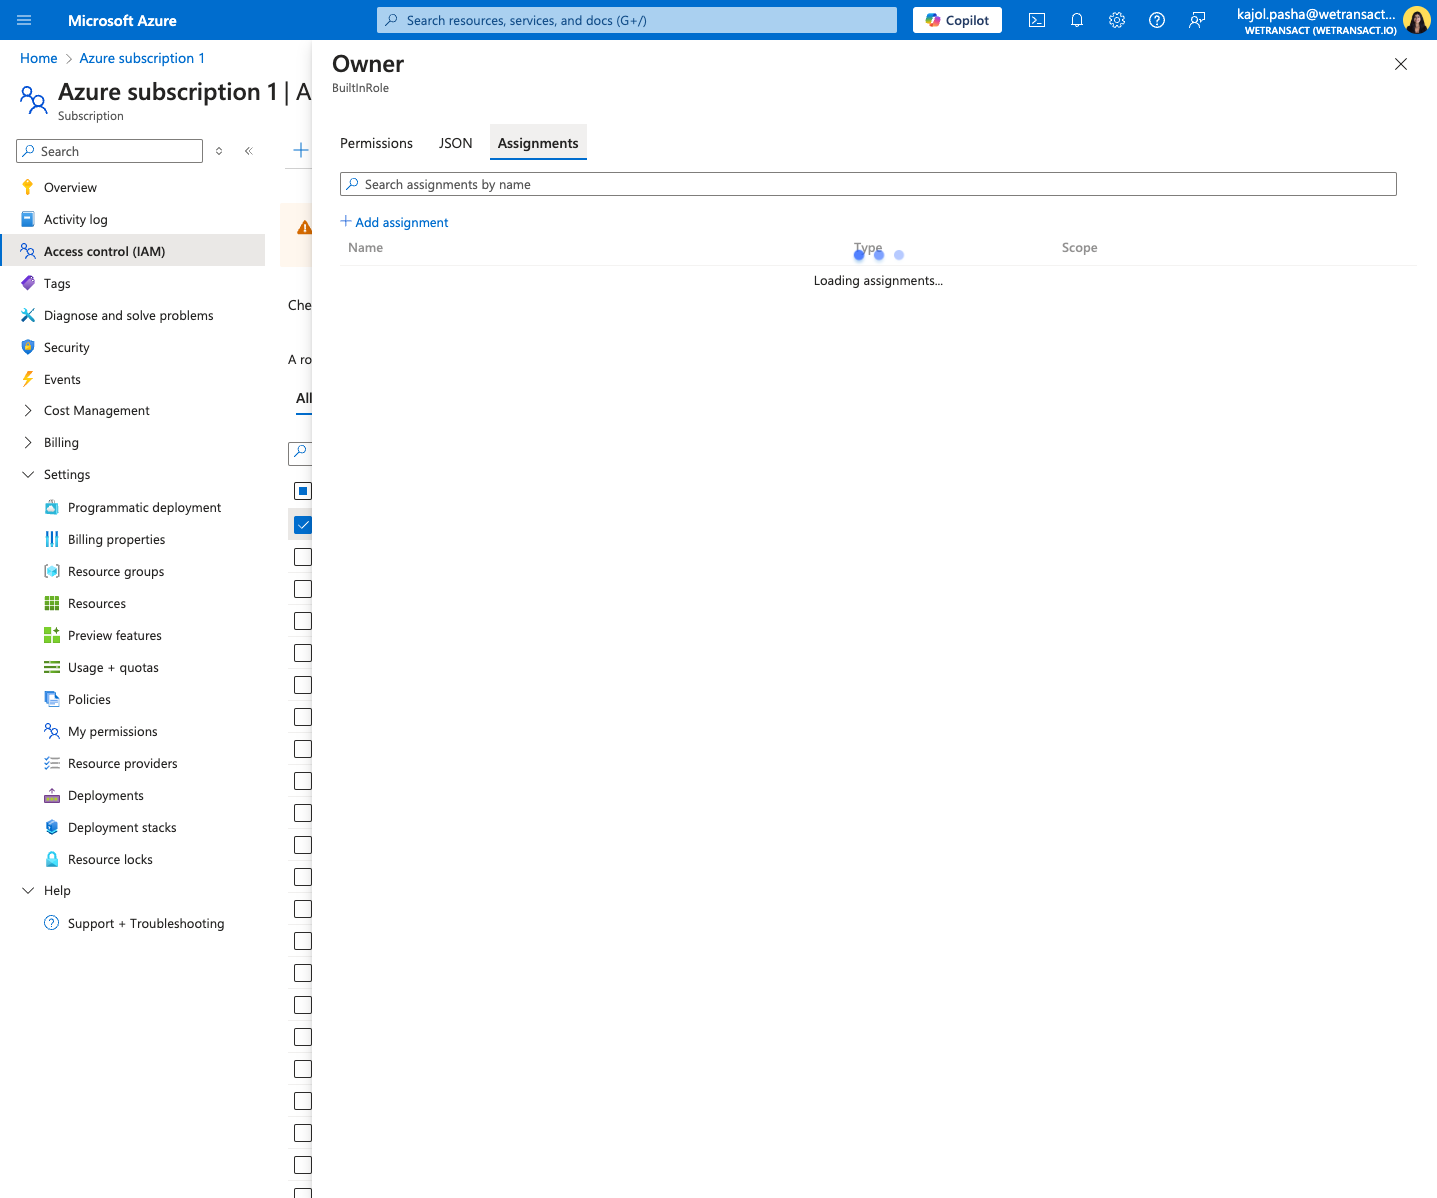1437x1198 pixels.
Task: Open Overview in the sidebar
Action: click(x=70, y=187)
